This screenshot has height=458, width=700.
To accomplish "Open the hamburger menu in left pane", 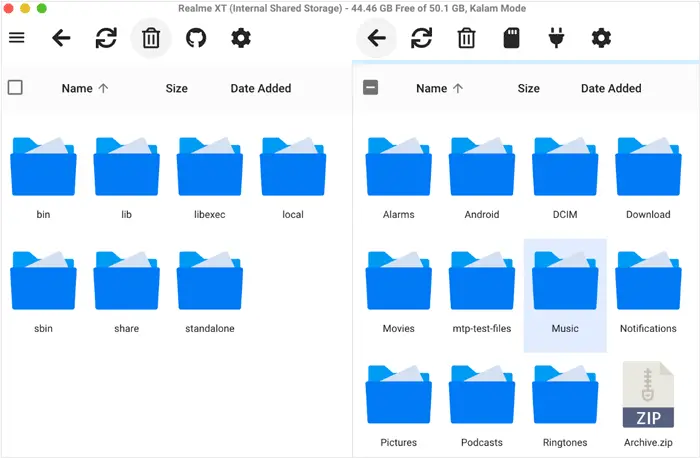I will (17, 38).
